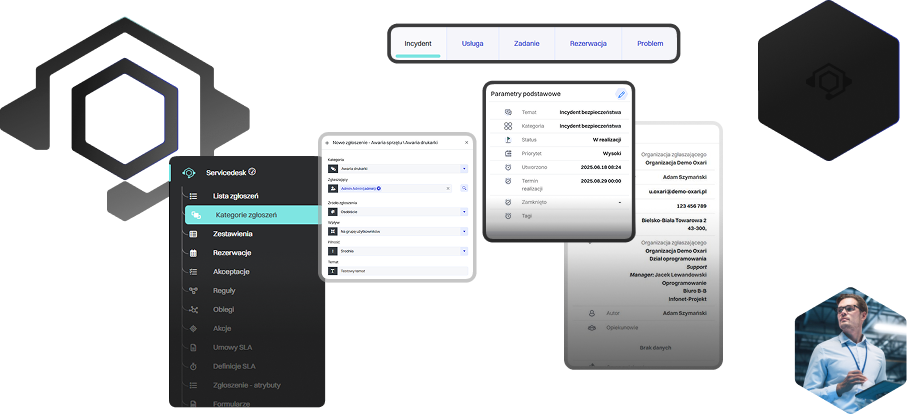Click the Lista zgłoszeń list icon
This screenshot has width=907, height=414.
193,196
